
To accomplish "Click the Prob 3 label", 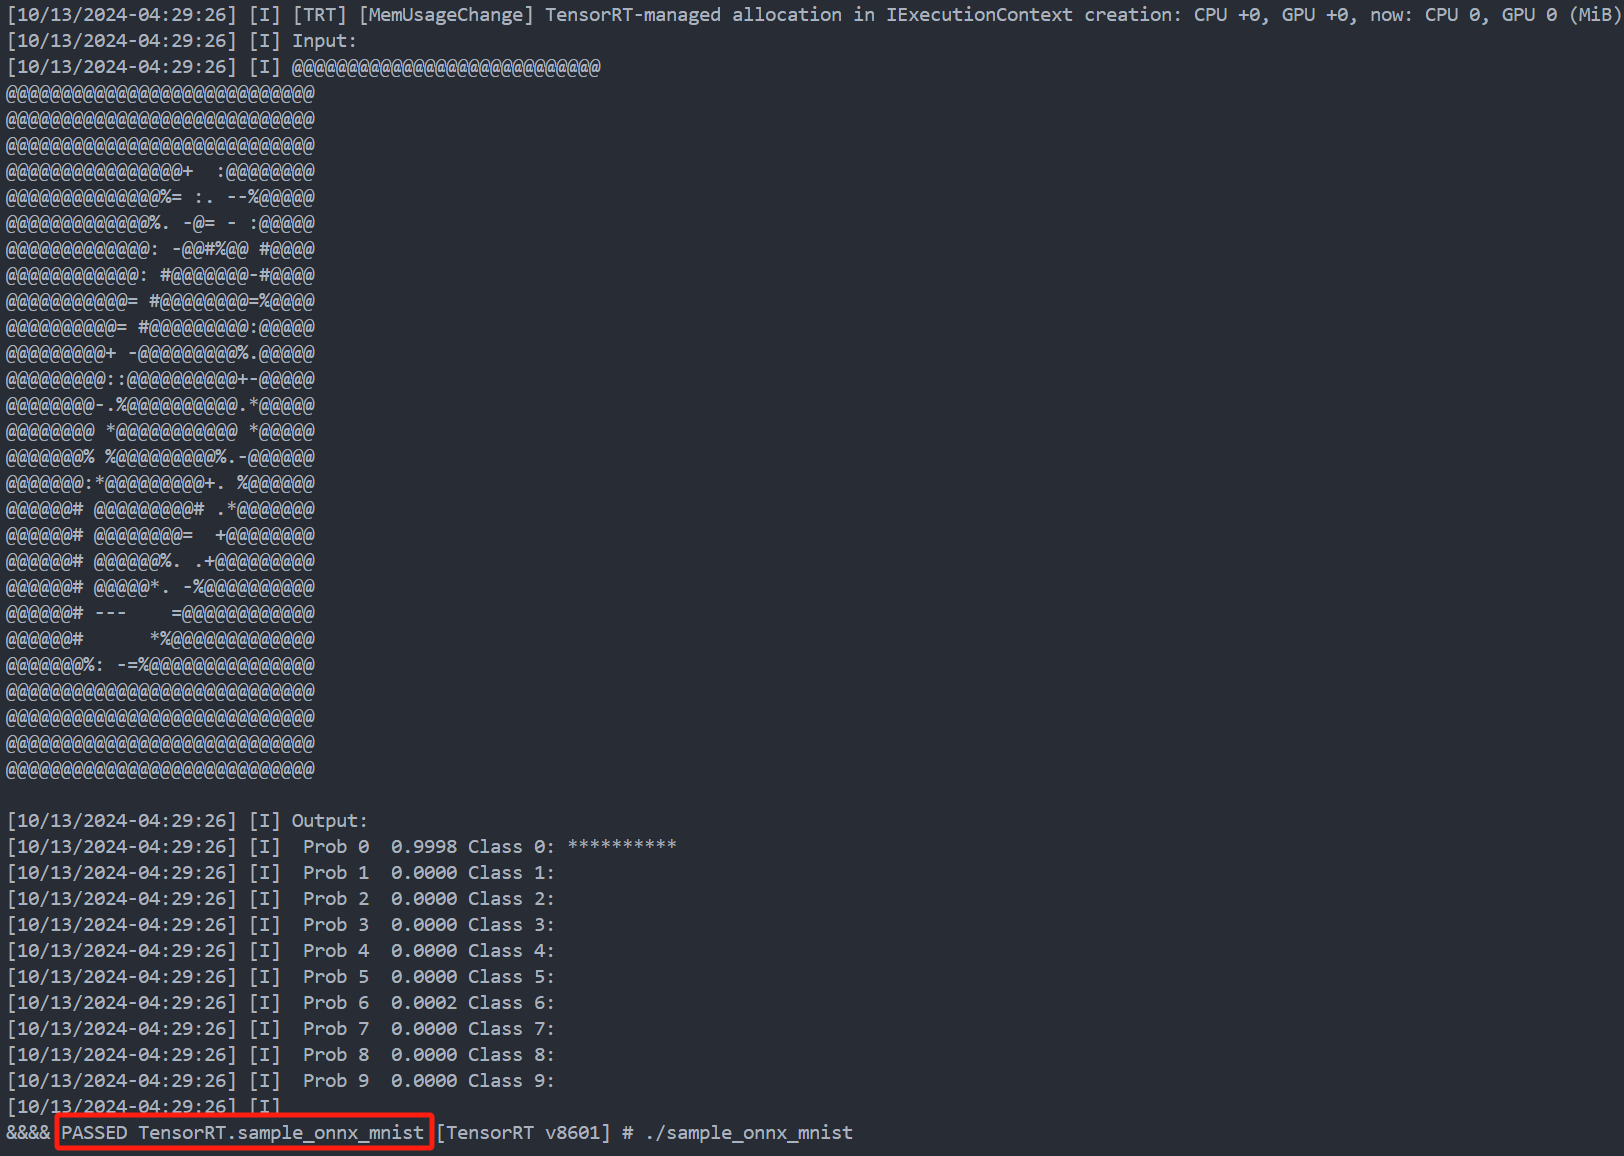I will pyautogui.click(x=336, y=924).
